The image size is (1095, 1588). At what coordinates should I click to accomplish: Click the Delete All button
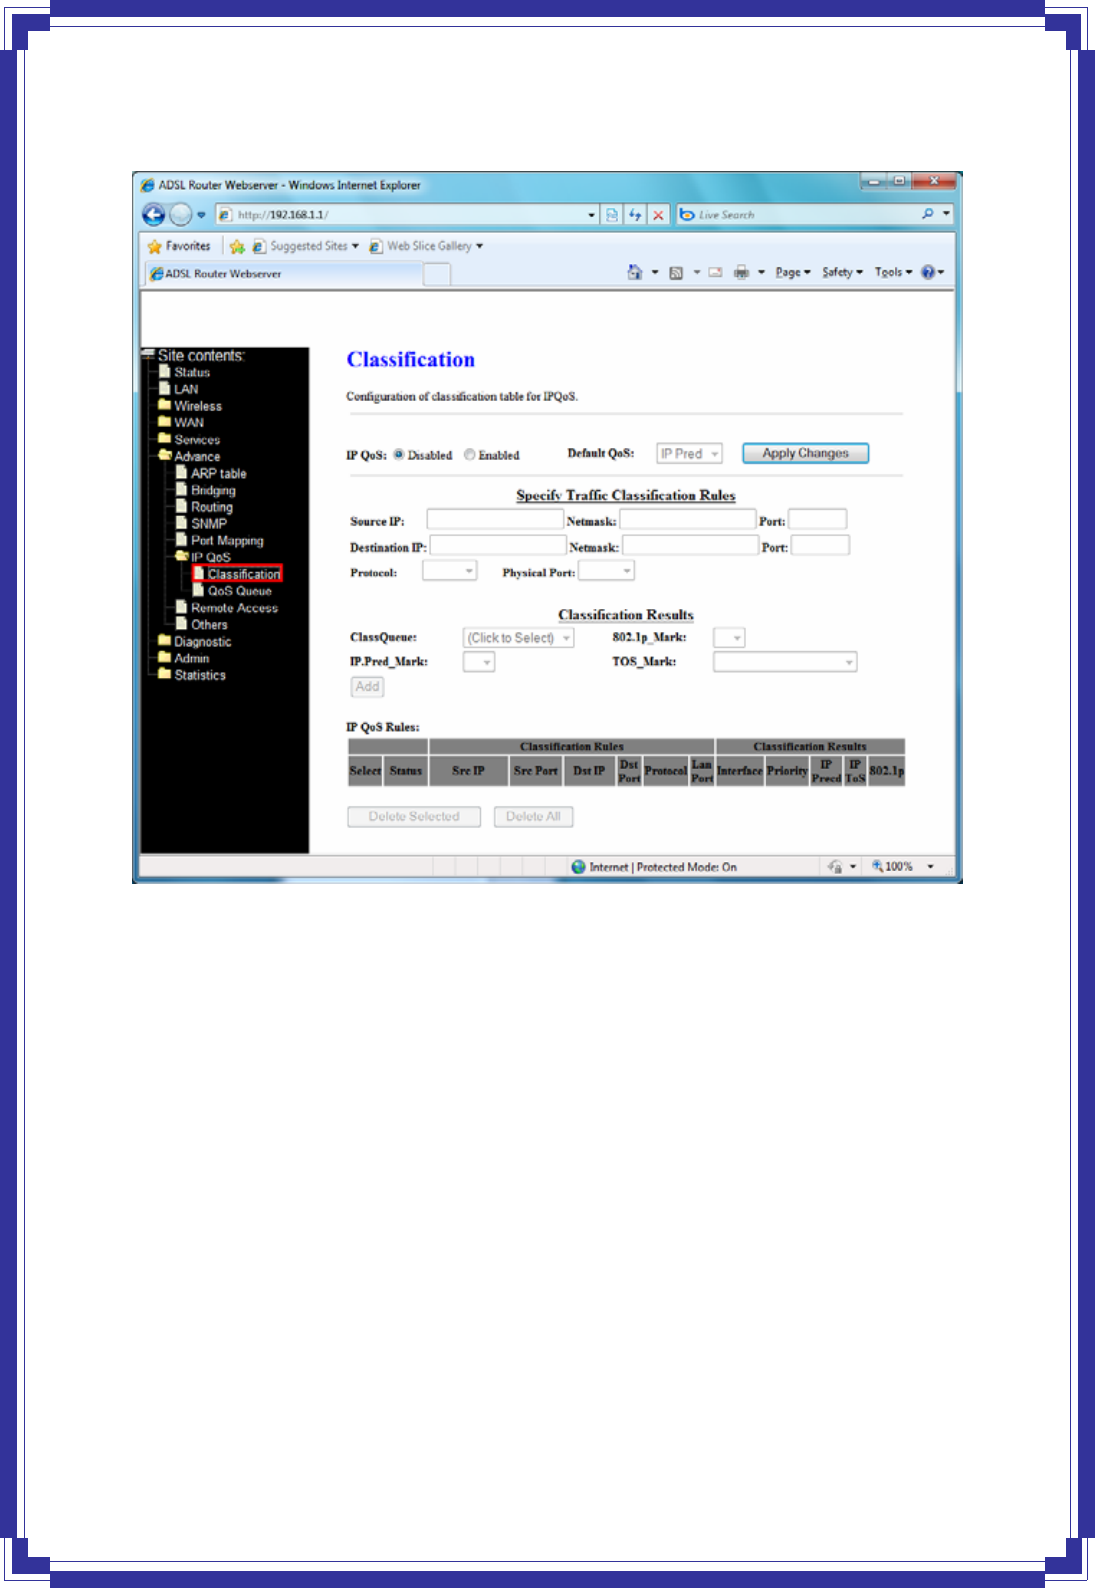click(533, 816)
